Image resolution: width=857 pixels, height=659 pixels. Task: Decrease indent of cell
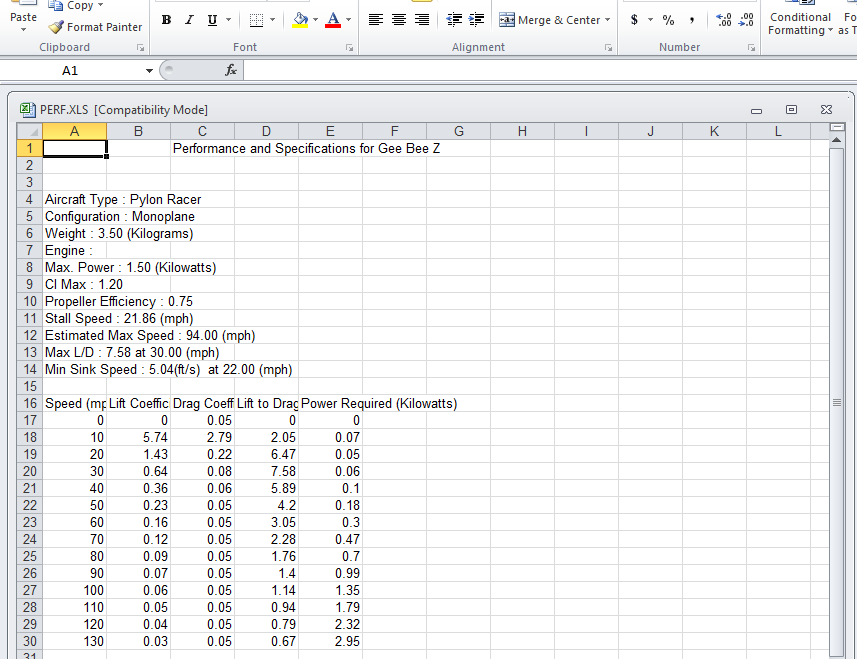pyautogui.click(x=454, y=20)
